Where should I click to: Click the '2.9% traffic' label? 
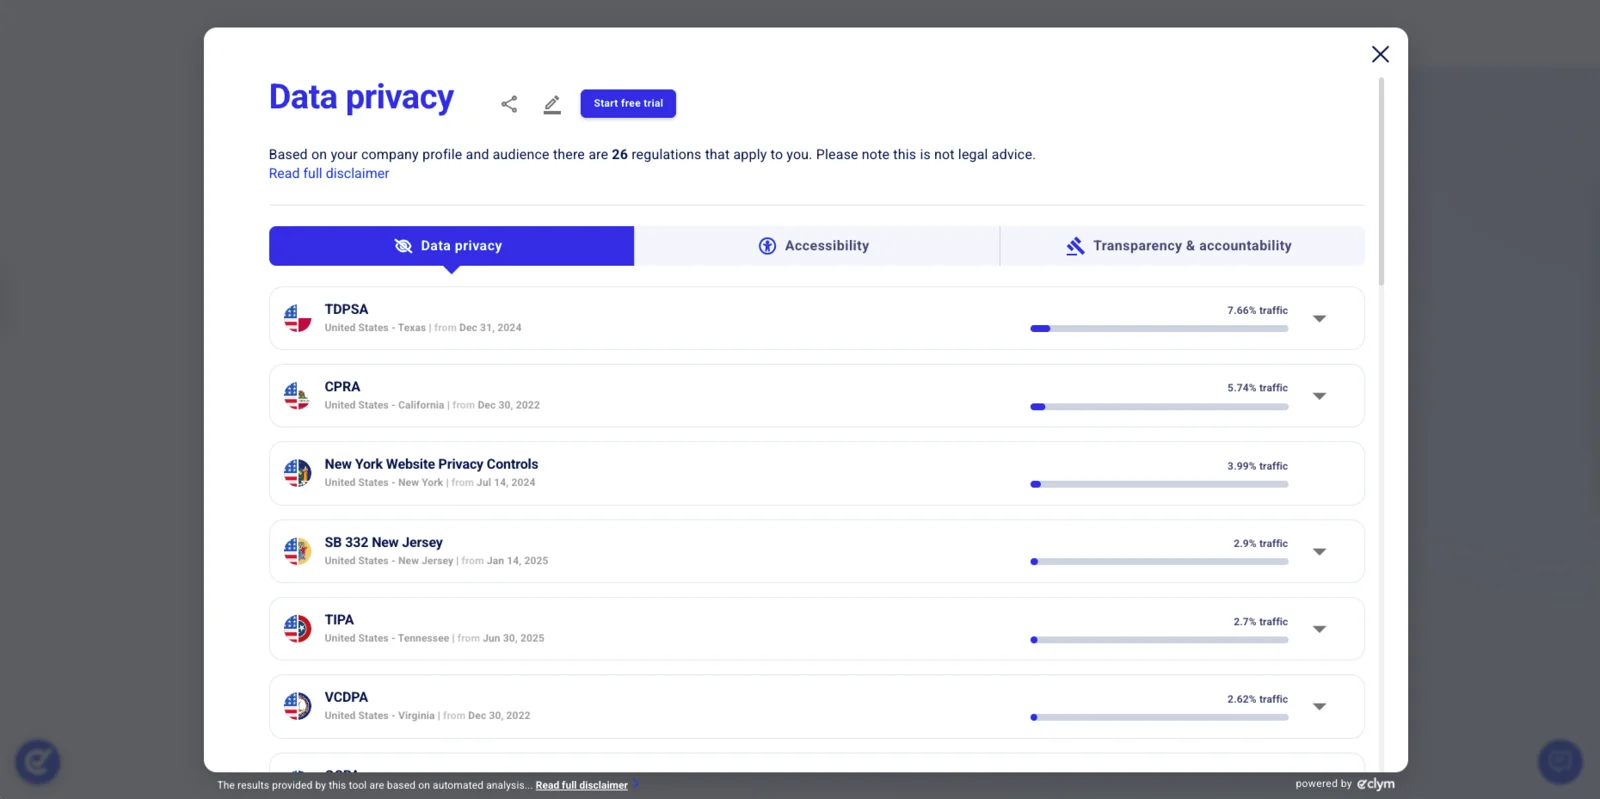pos(1260,544)
